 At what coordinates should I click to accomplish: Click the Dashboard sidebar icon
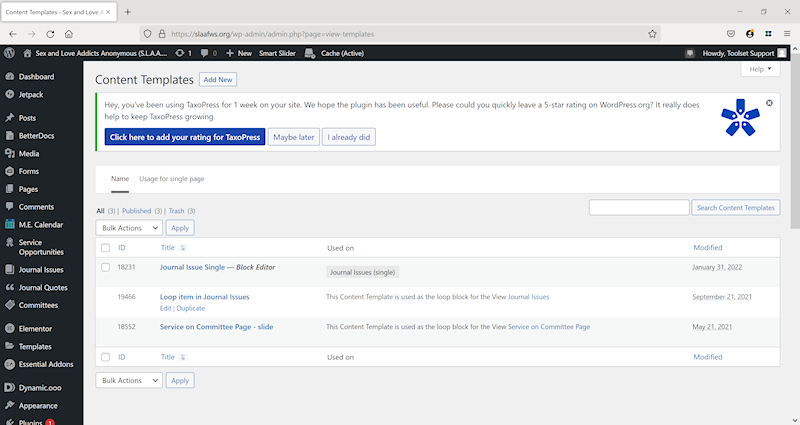10,77
